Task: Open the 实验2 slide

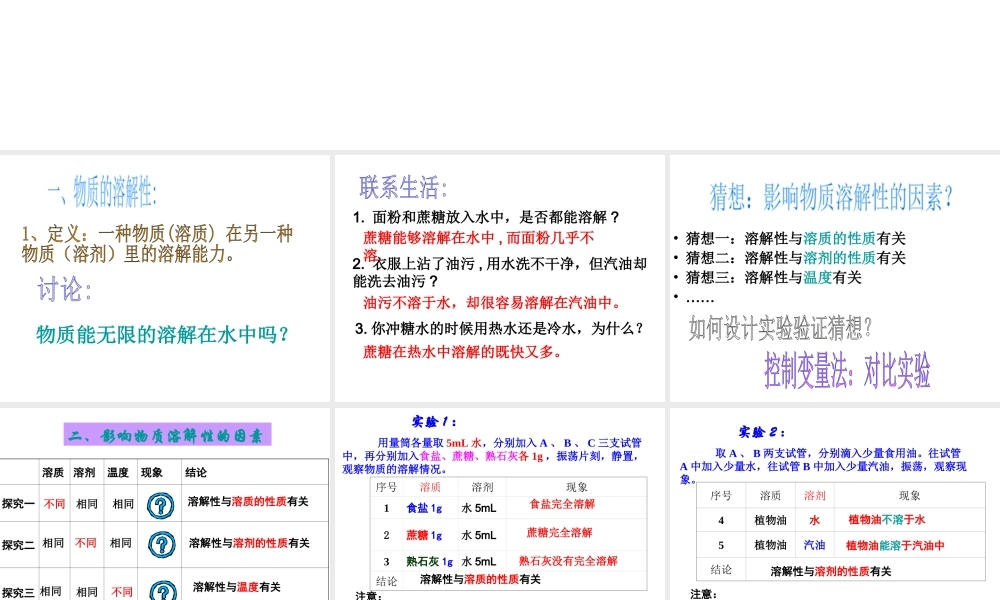Action: pos(835,504)
